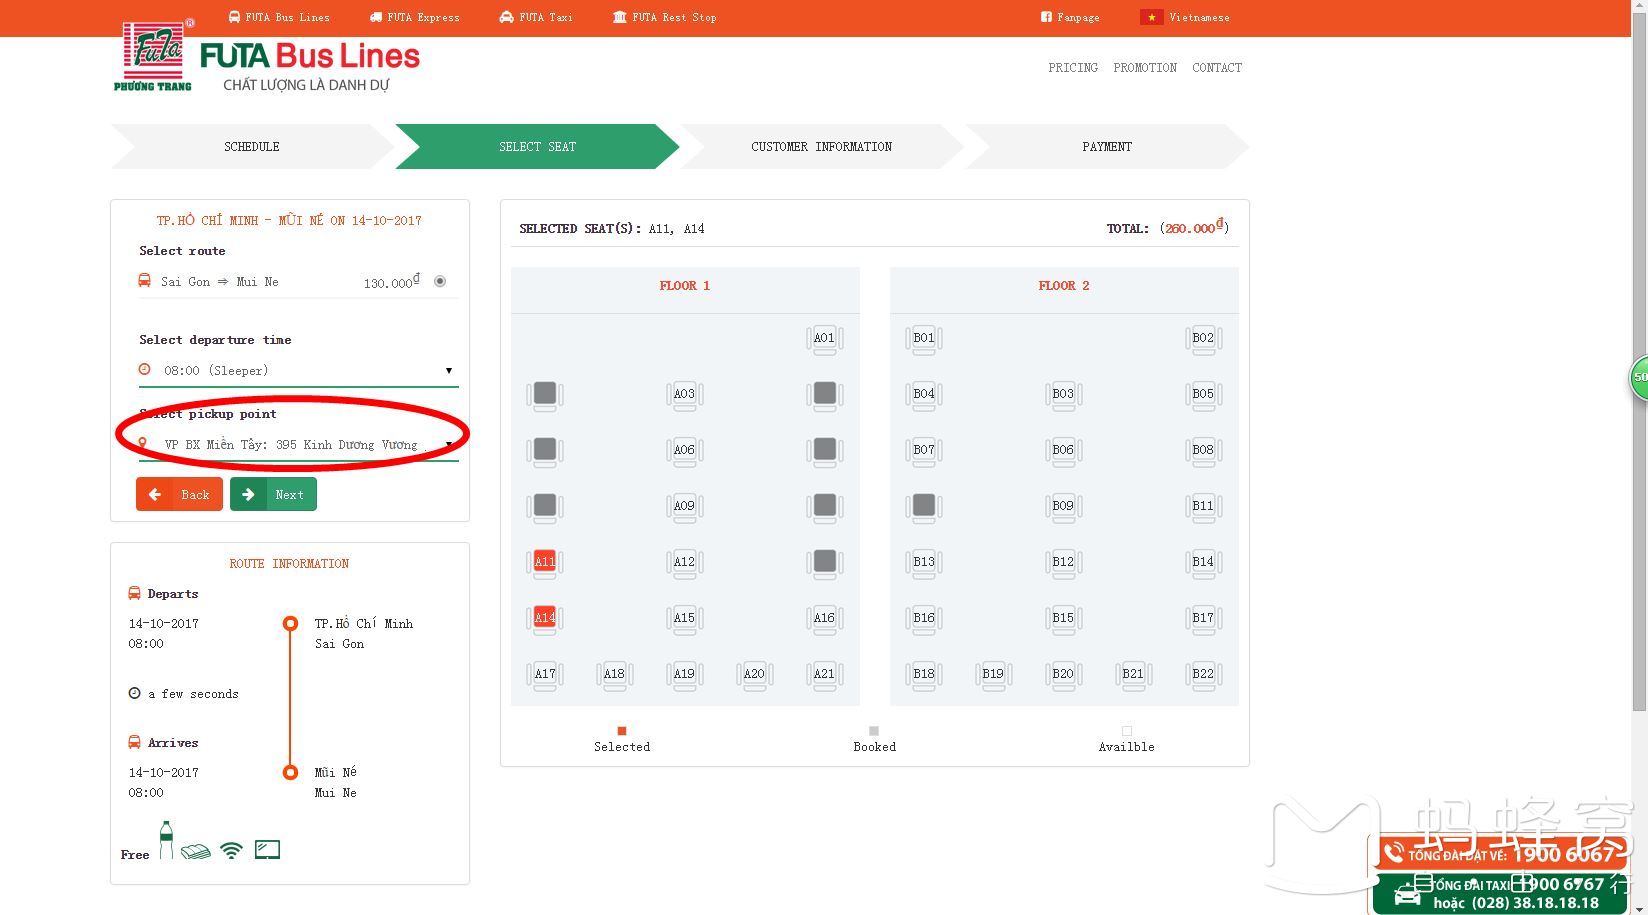The width and height of the screenshot is (1648, 915).
Task: Select seat A16 on Floor 1
Action: click(824, 618)
